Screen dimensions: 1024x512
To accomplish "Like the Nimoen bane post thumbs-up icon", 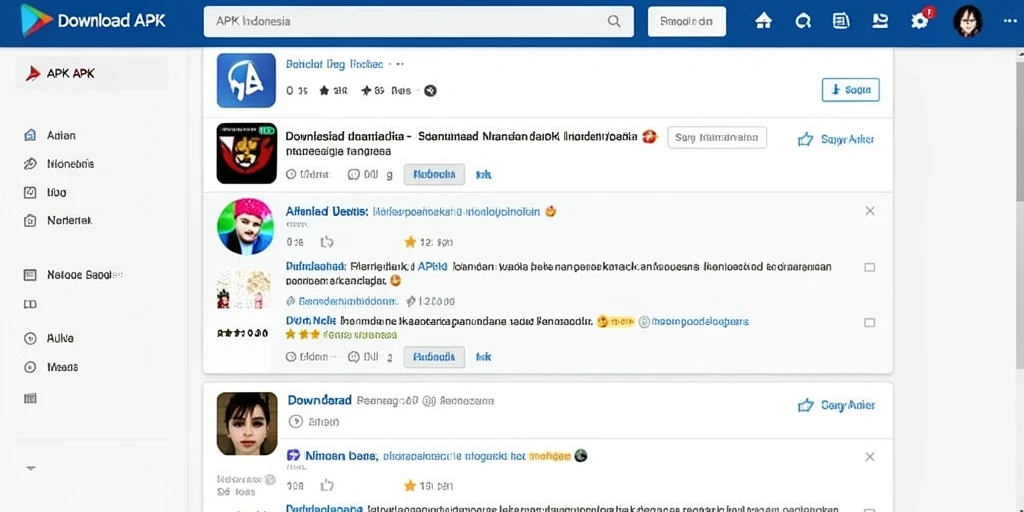I will (327, 486).
